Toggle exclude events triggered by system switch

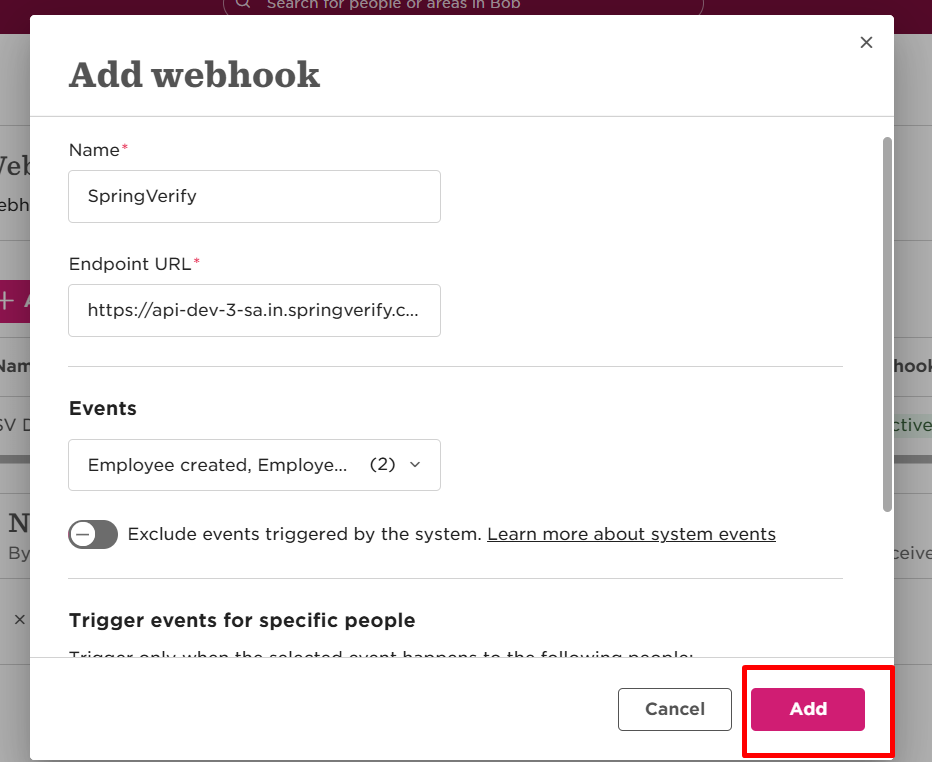click(x=93, y=534)
